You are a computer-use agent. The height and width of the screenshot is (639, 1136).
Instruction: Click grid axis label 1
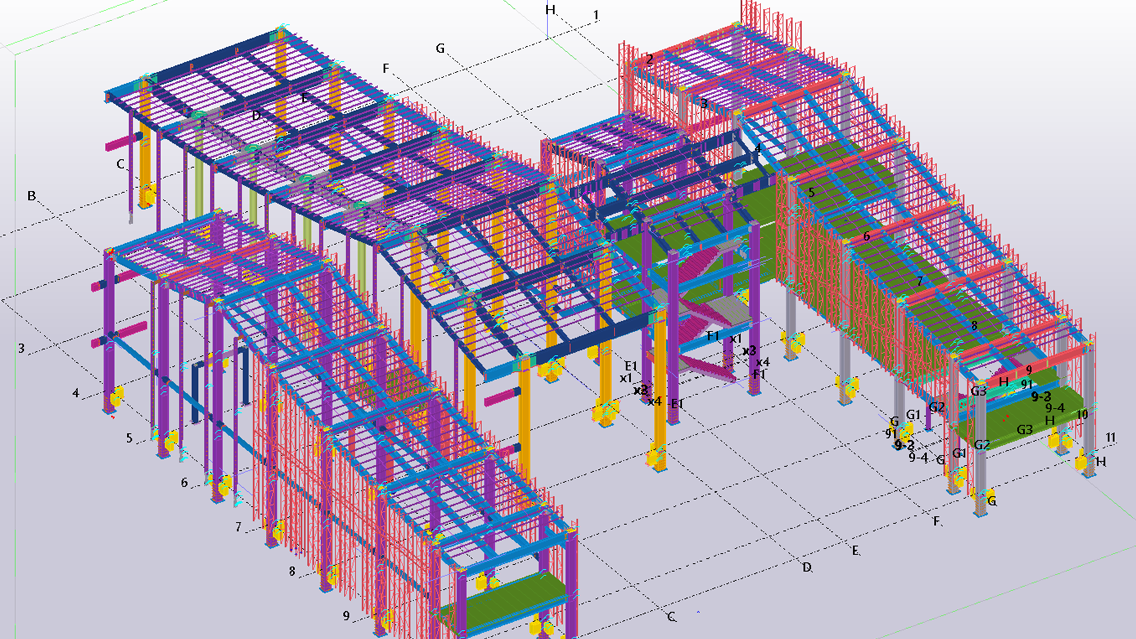point(596,15)
